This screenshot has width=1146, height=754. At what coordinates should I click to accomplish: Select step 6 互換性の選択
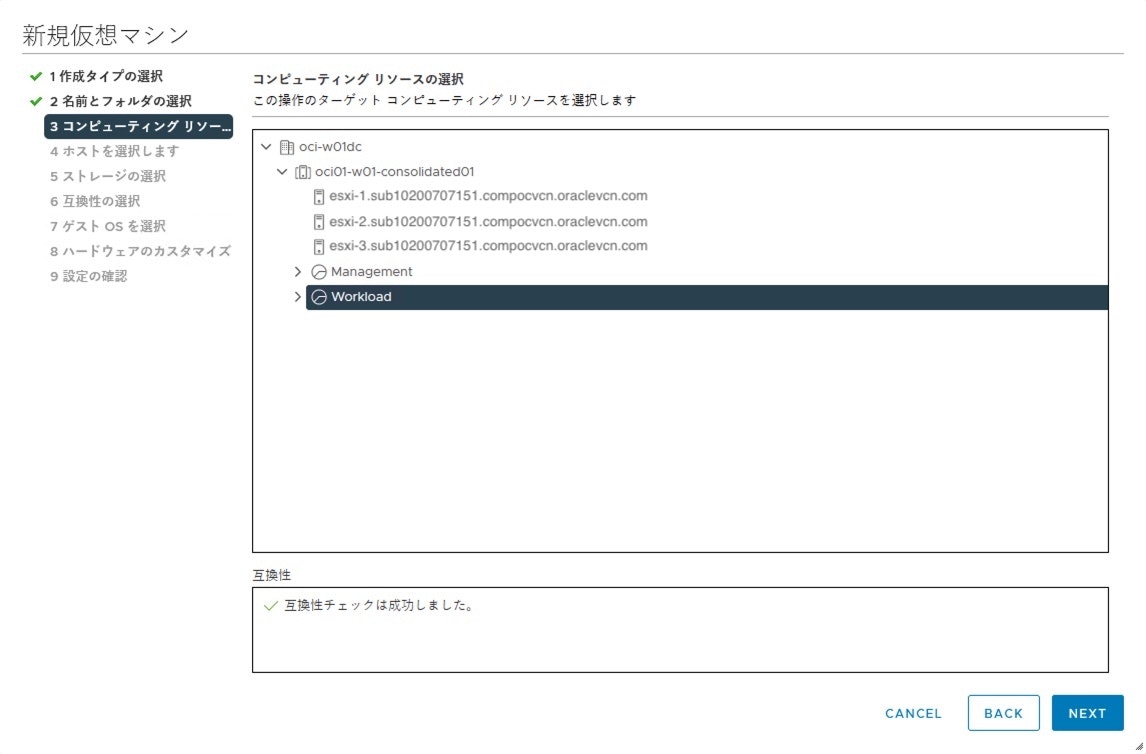pyautogui.click(x=95, y=201)
